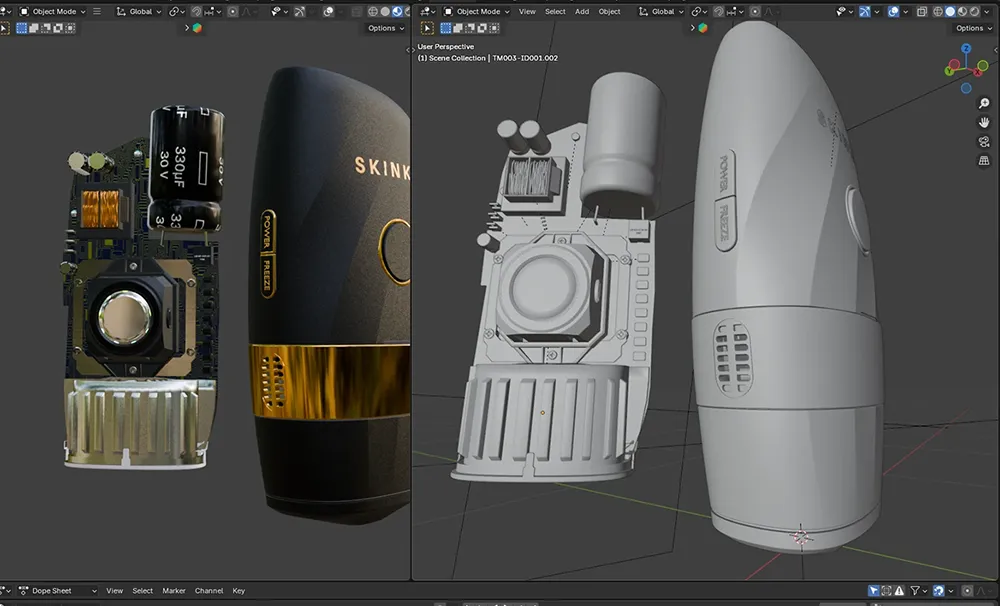Image resolution: width=1000 pixels, height=606 pixels.
Task: Open Dope Sheet filter funnel dropdown
Action: point(919,591)
